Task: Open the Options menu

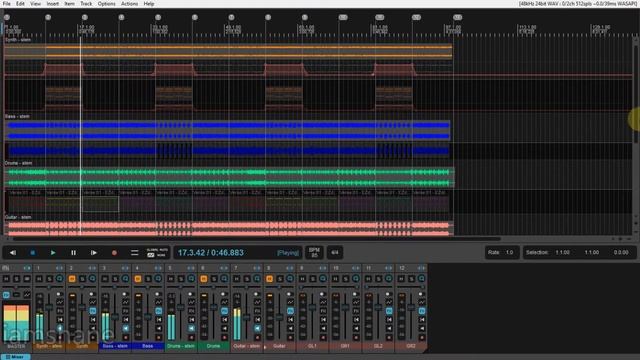Action: tap(106, 4)
